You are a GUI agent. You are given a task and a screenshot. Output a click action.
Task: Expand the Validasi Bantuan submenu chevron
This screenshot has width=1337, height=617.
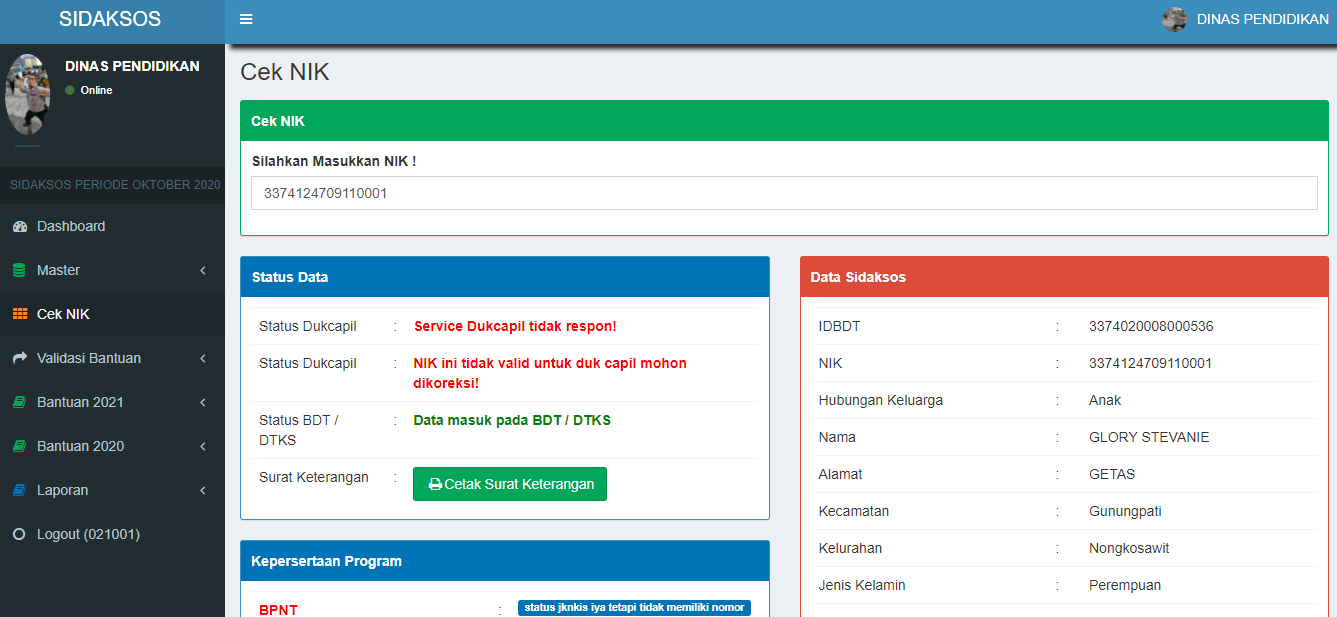[x=203, y=358]
